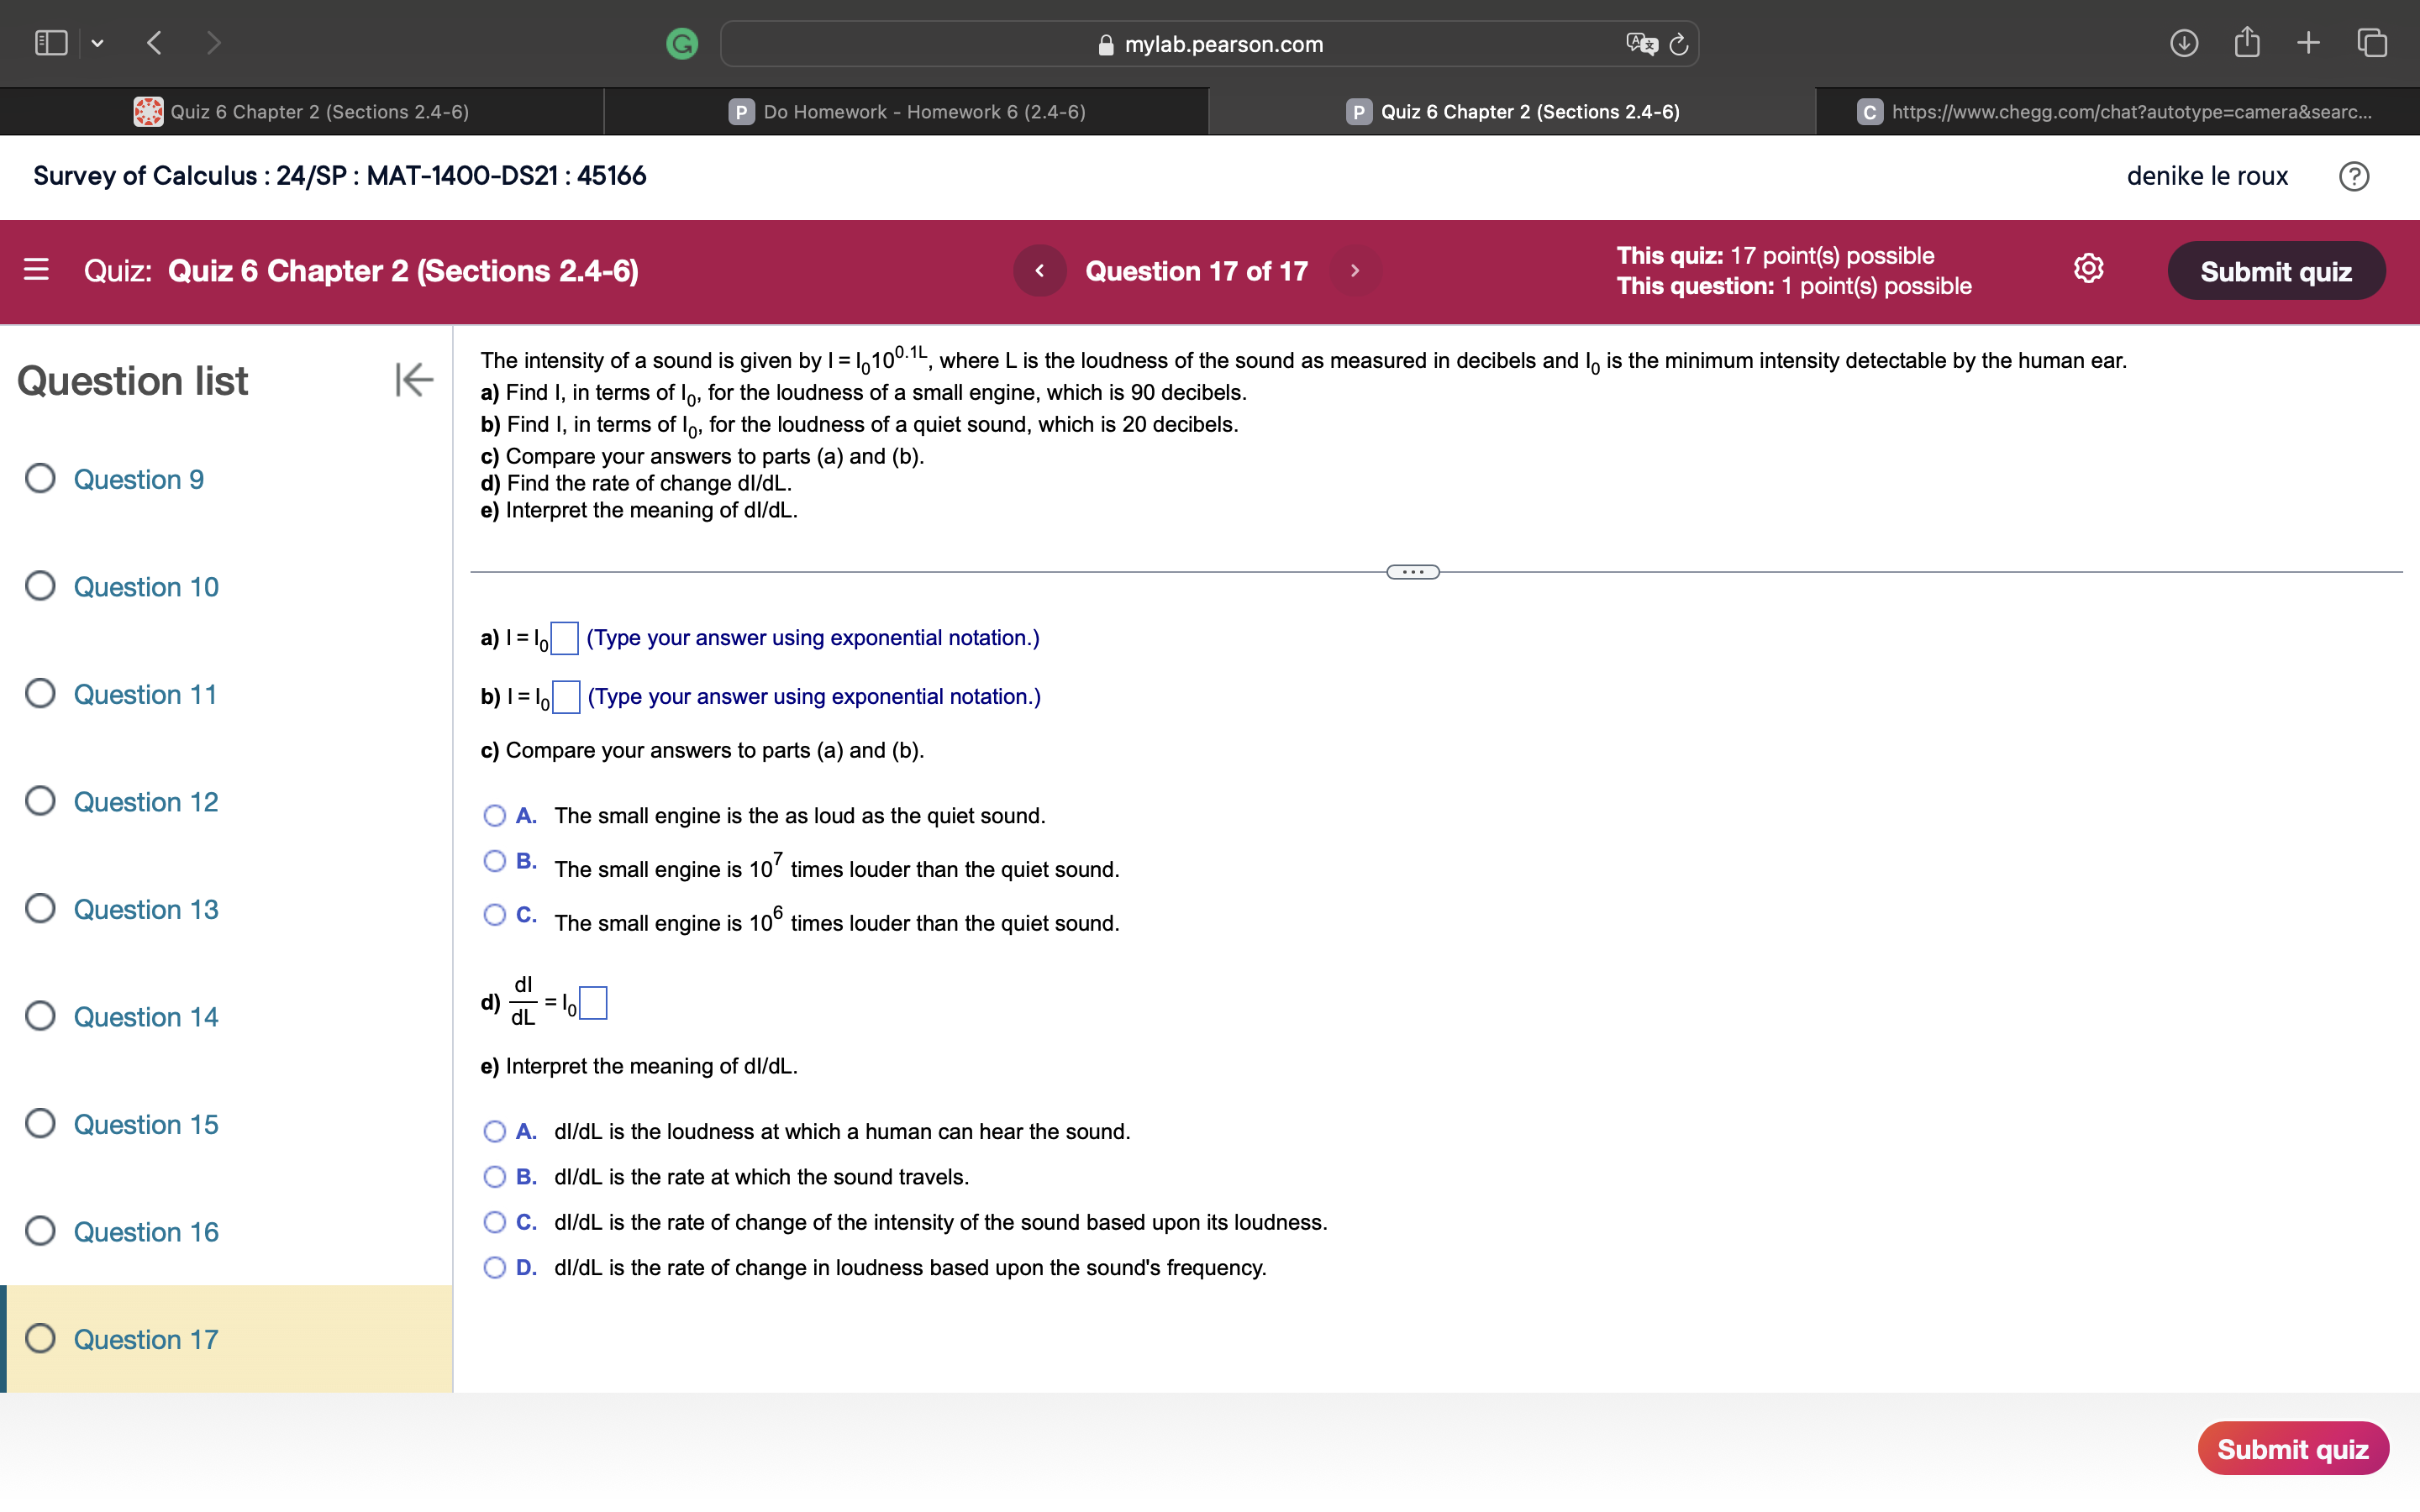The height and width of the screenshot is (1512, 2420).
Task: Open the sidebar dropdown chevron near top left
Action: pyautogui.click(x=98, y=43)
